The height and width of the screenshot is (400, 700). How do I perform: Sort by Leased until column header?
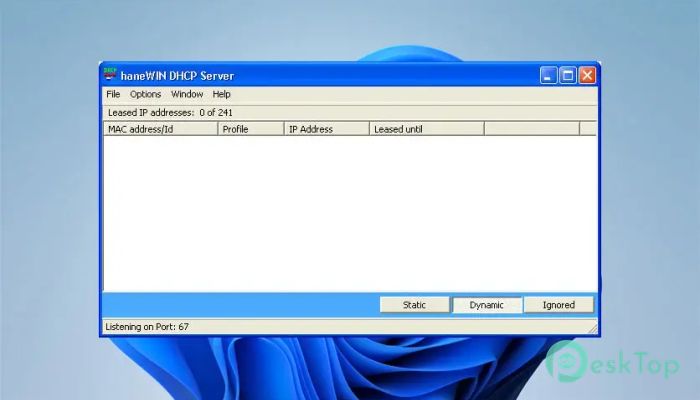(427, 129)
